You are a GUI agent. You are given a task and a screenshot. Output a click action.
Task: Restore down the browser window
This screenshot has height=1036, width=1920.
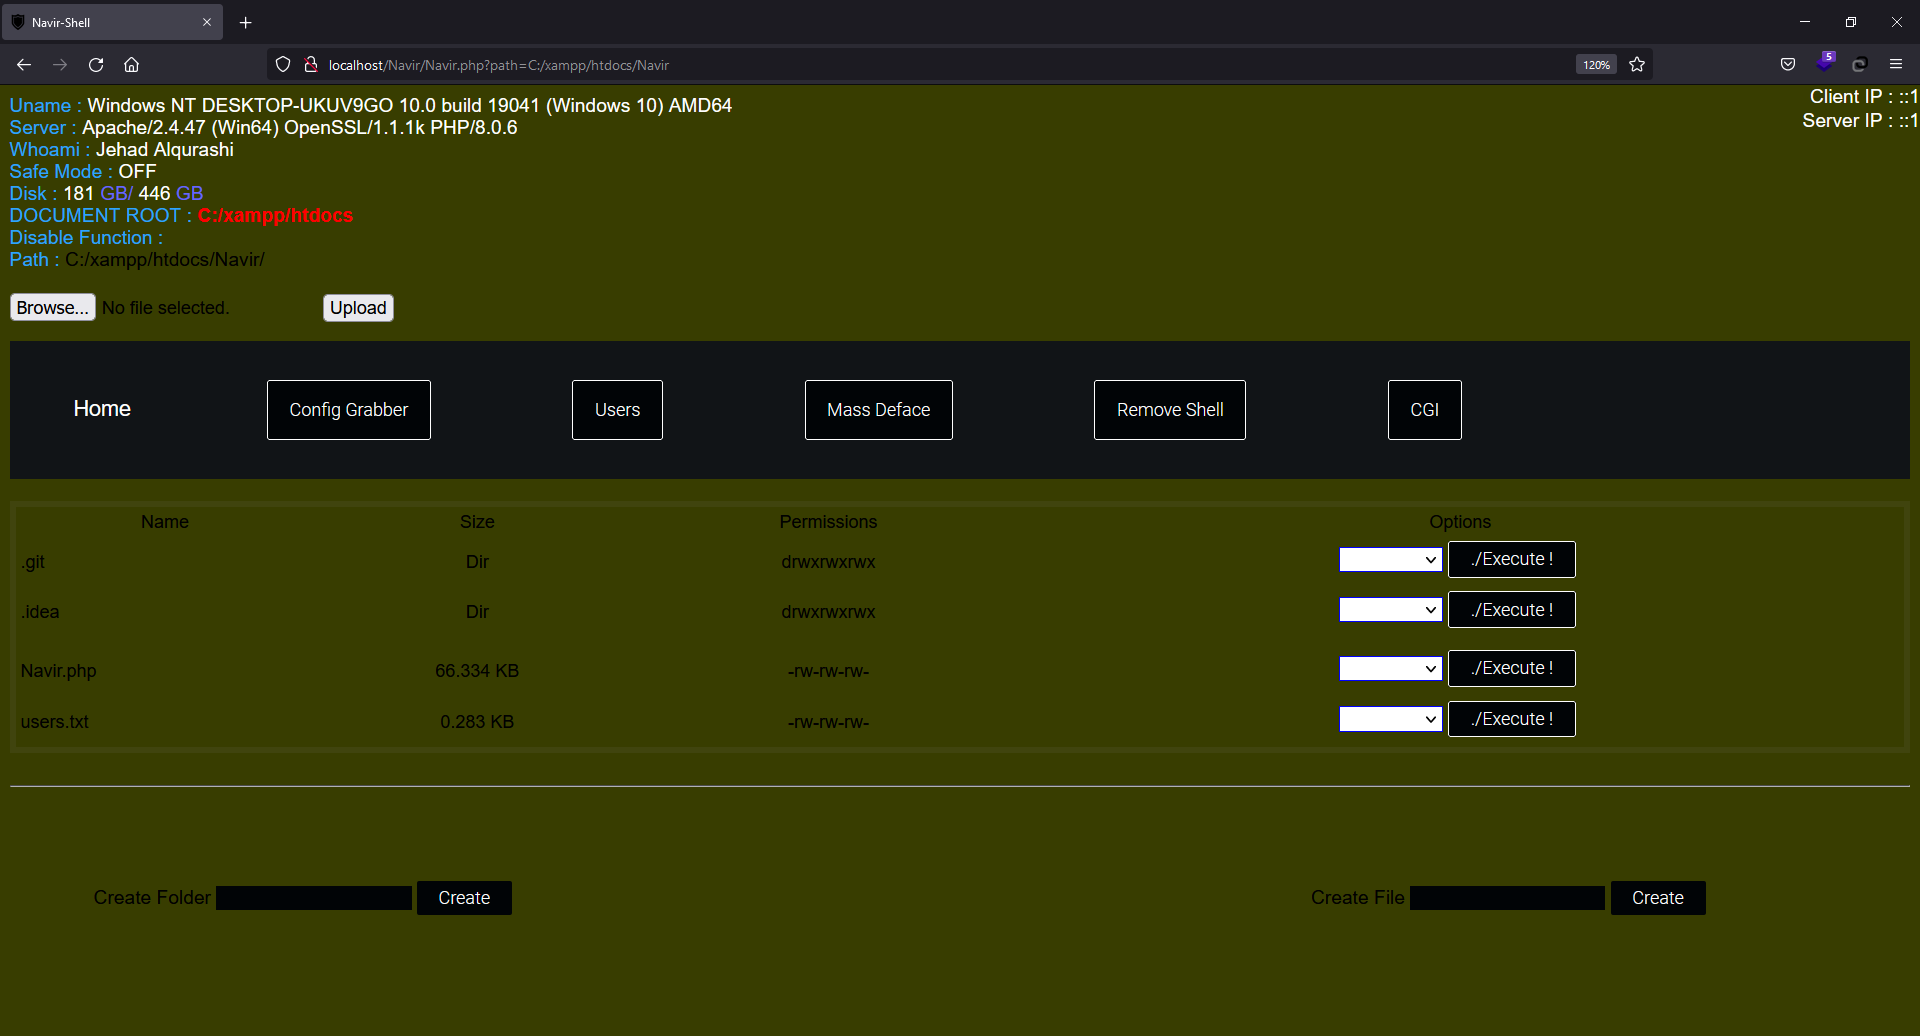pyautogui.click(x=1851, y=22)
